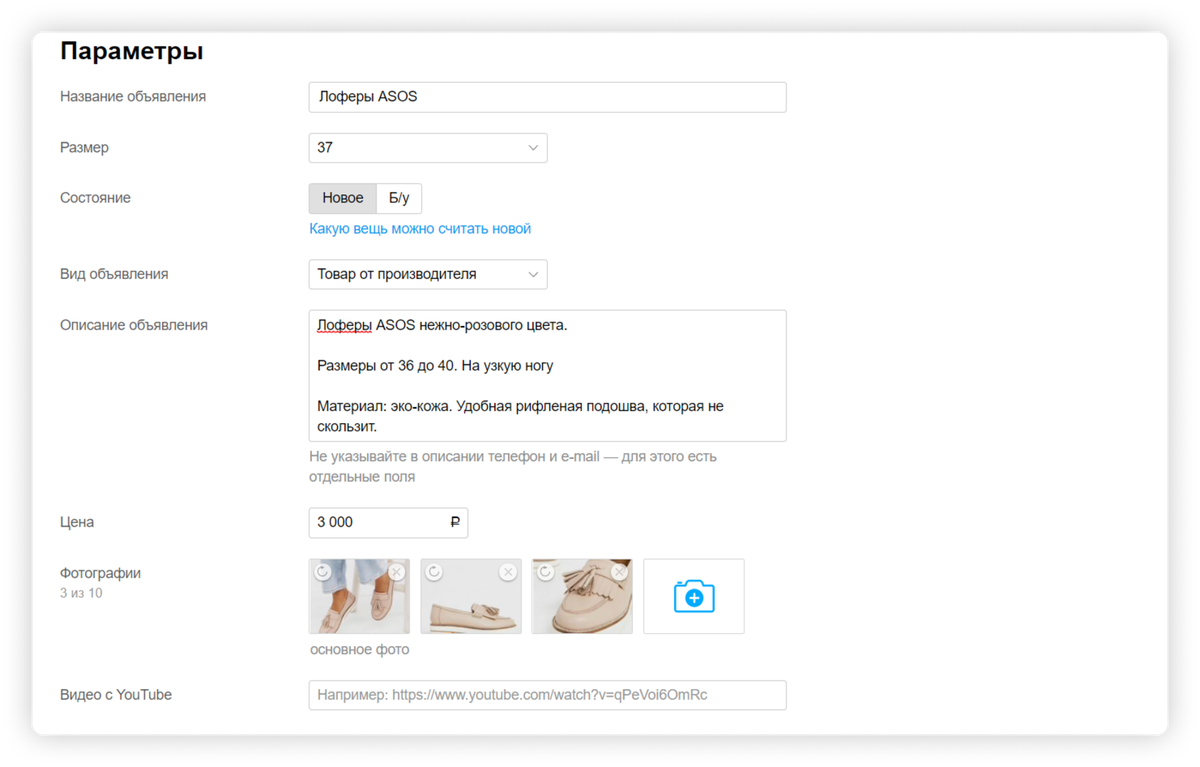Image resolution: width=1200 pixels, height=767 pixels.
Task: Click the ruble sign in the price field
Action: [x=455, y=522]
